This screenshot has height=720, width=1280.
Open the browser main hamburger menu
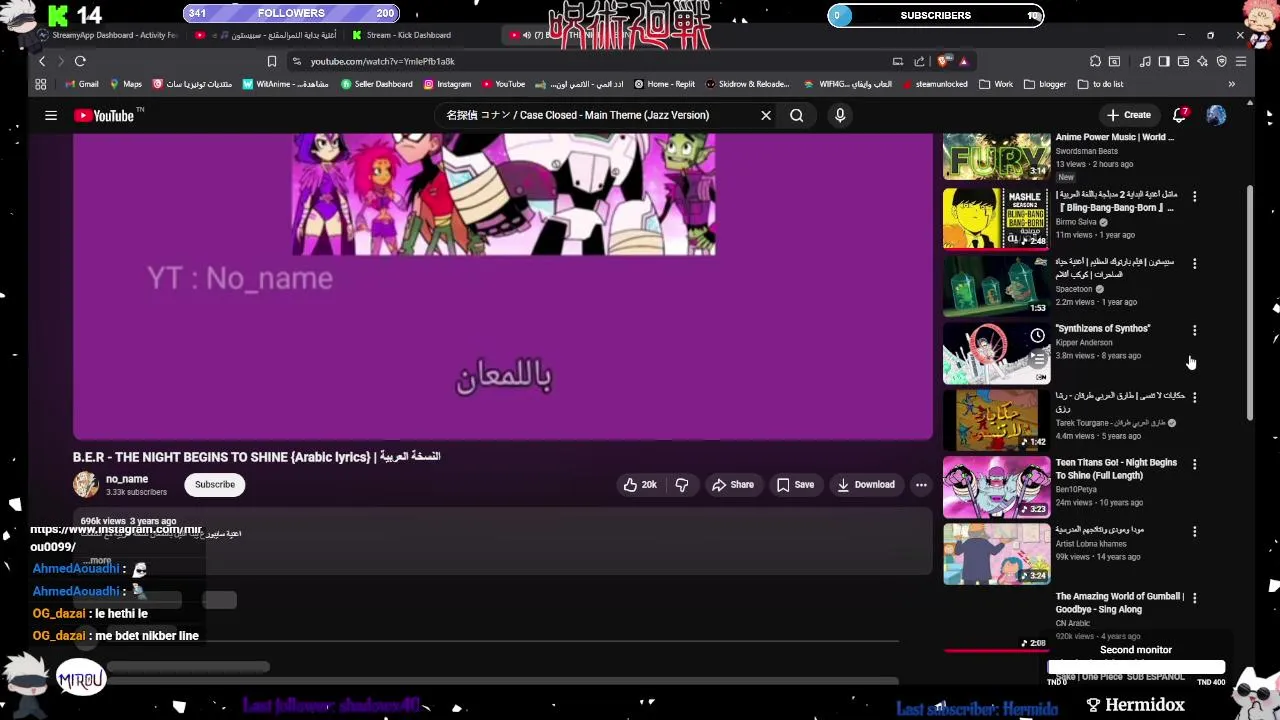click(x=1241, y=61)
